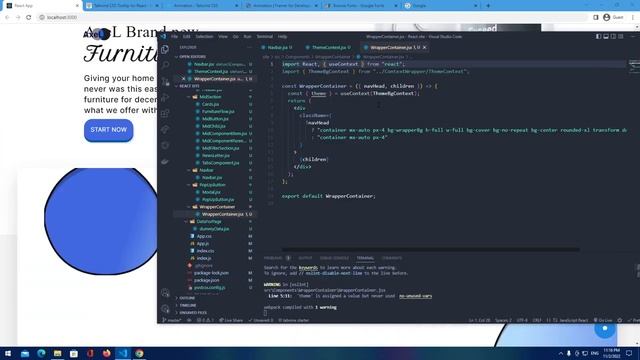Open Google Chrome from the taskbar
The image size is (640, 360).
pyautogui.click(x=139, y=353)
